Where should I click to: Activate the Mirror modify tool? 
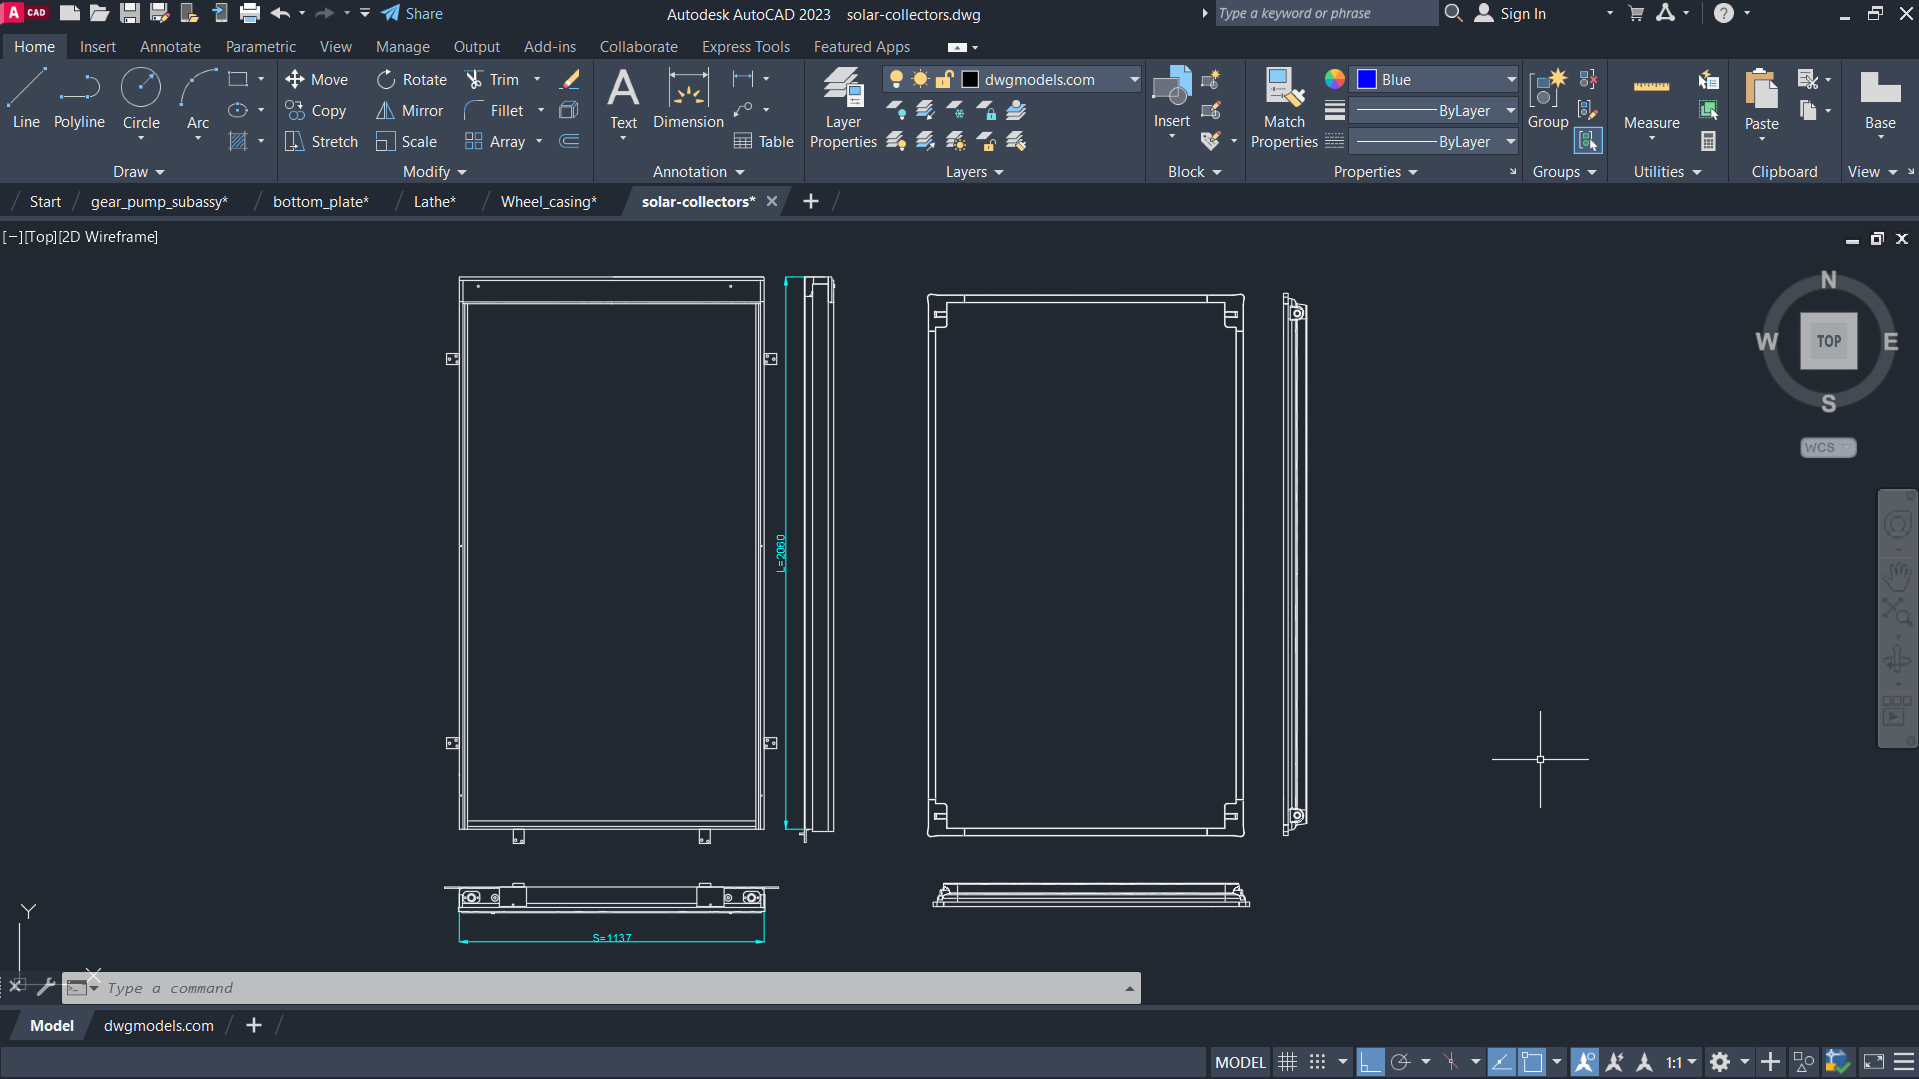(410, 111)
